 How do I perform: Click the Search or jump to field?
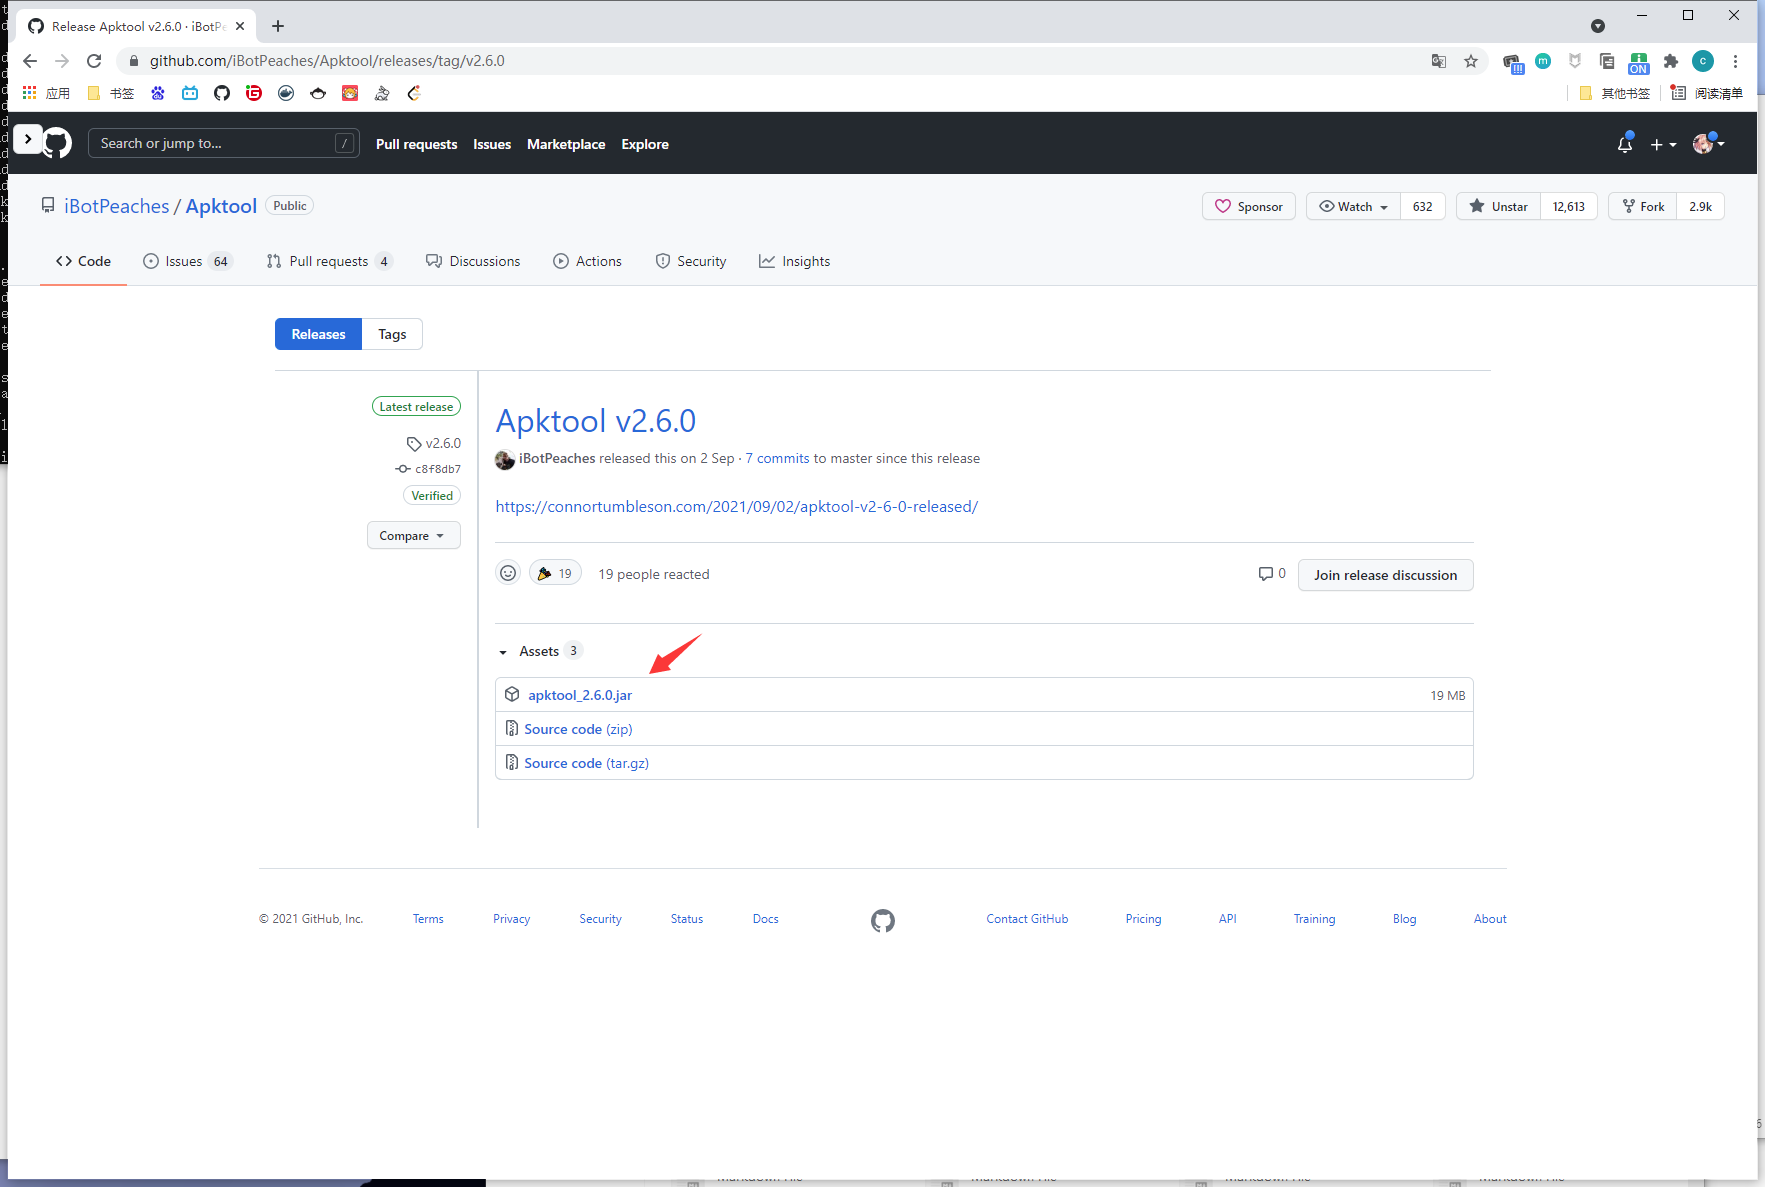[x=215, y=143]
